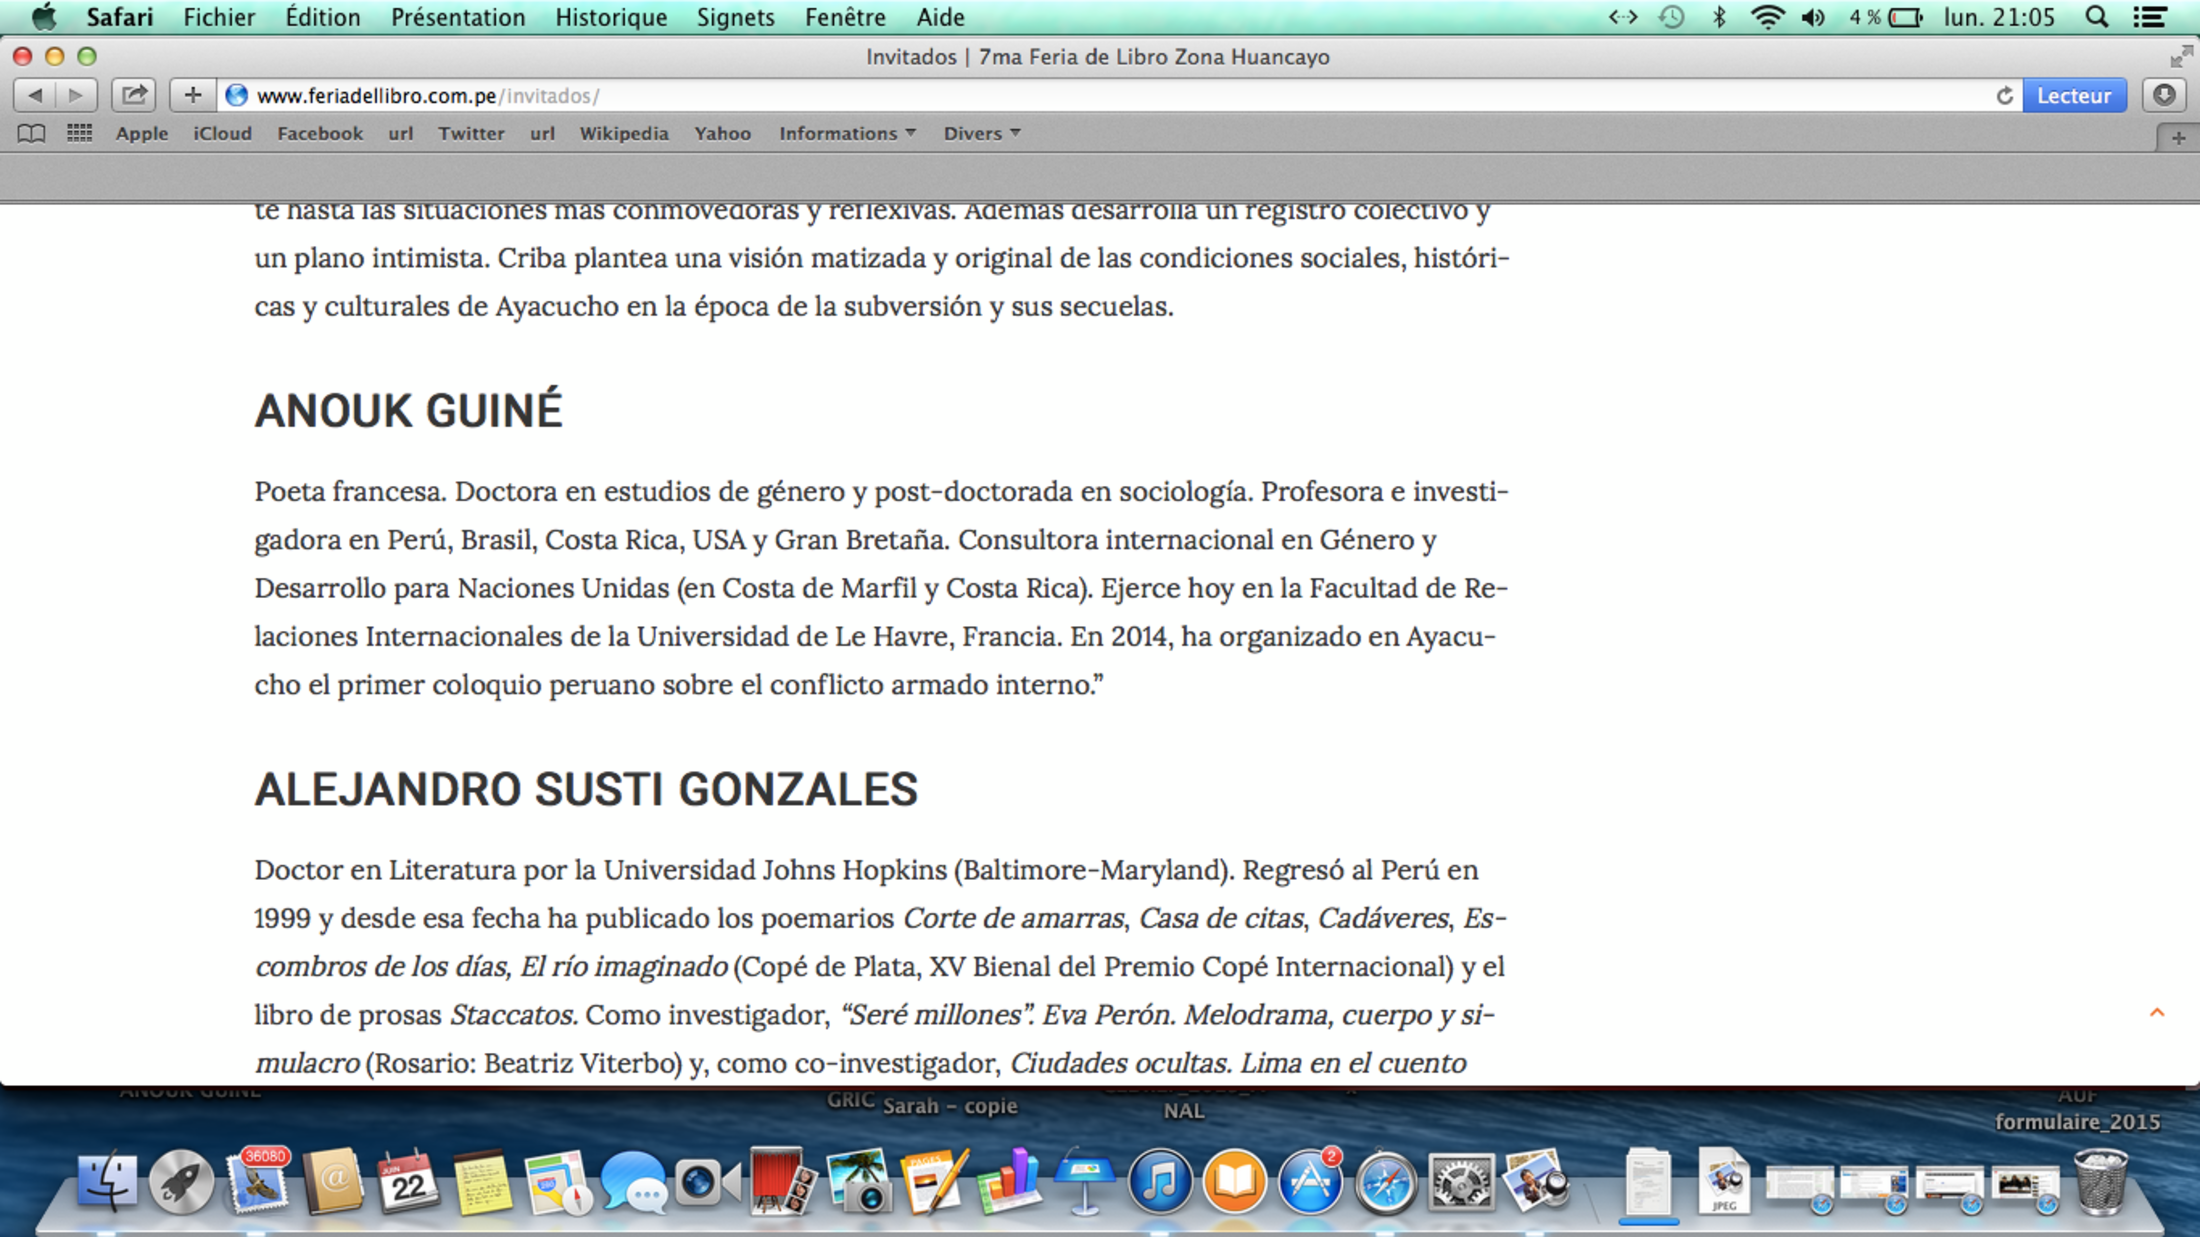Reload the page with refresh icon

pyautogui.click(x=2004, y=96)
